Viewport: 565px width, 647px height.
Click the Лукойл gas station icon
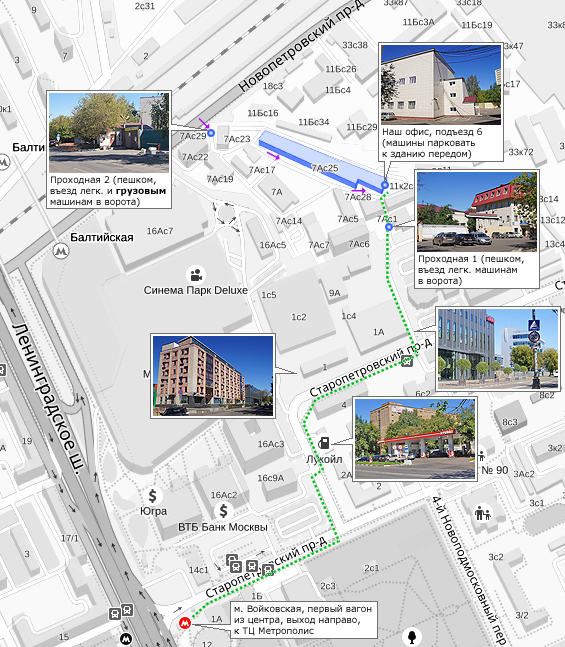pos(324,443)
